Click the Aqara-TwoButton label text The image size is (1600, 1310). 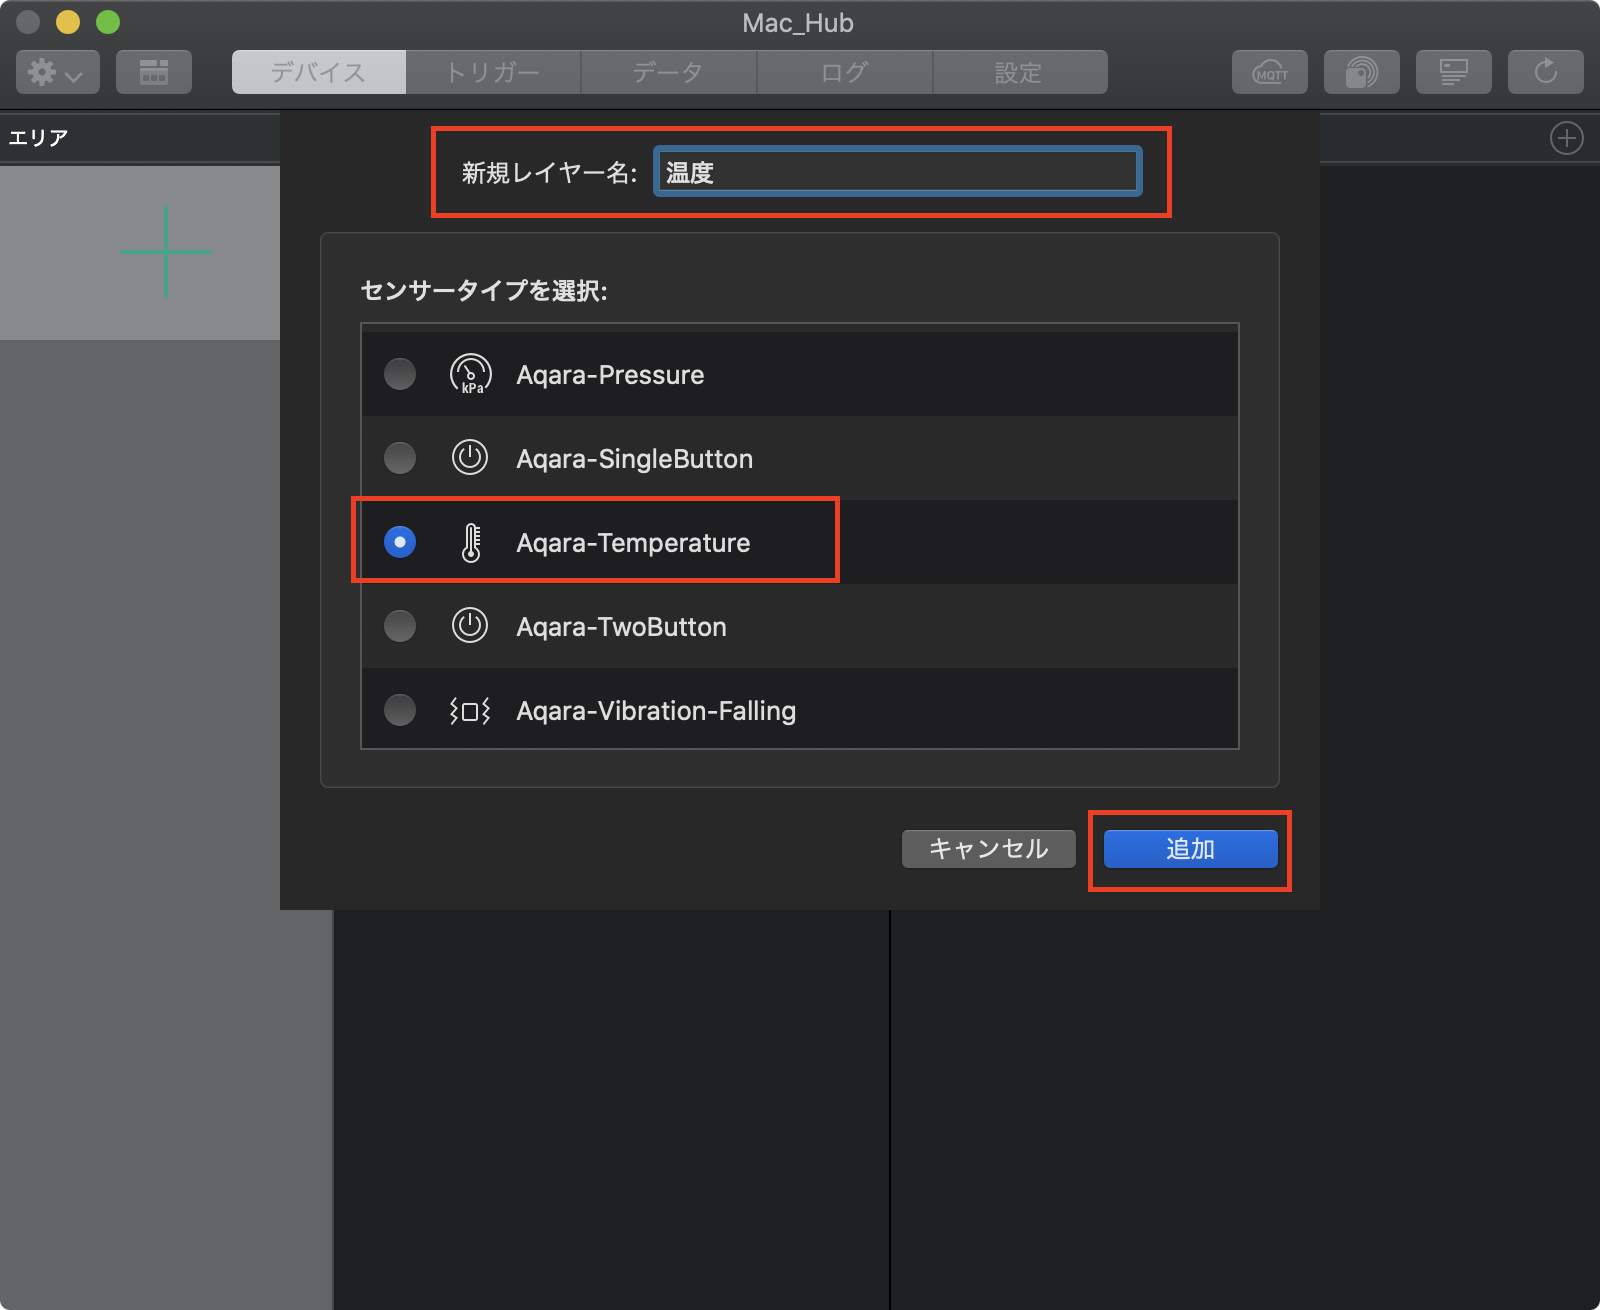621,627
